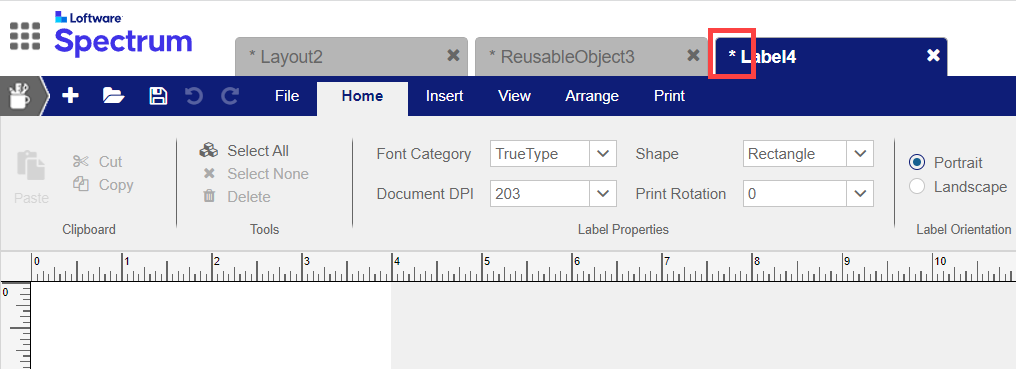
Task: Open the Print Rotation dropdown
Action: coord(860,193)
